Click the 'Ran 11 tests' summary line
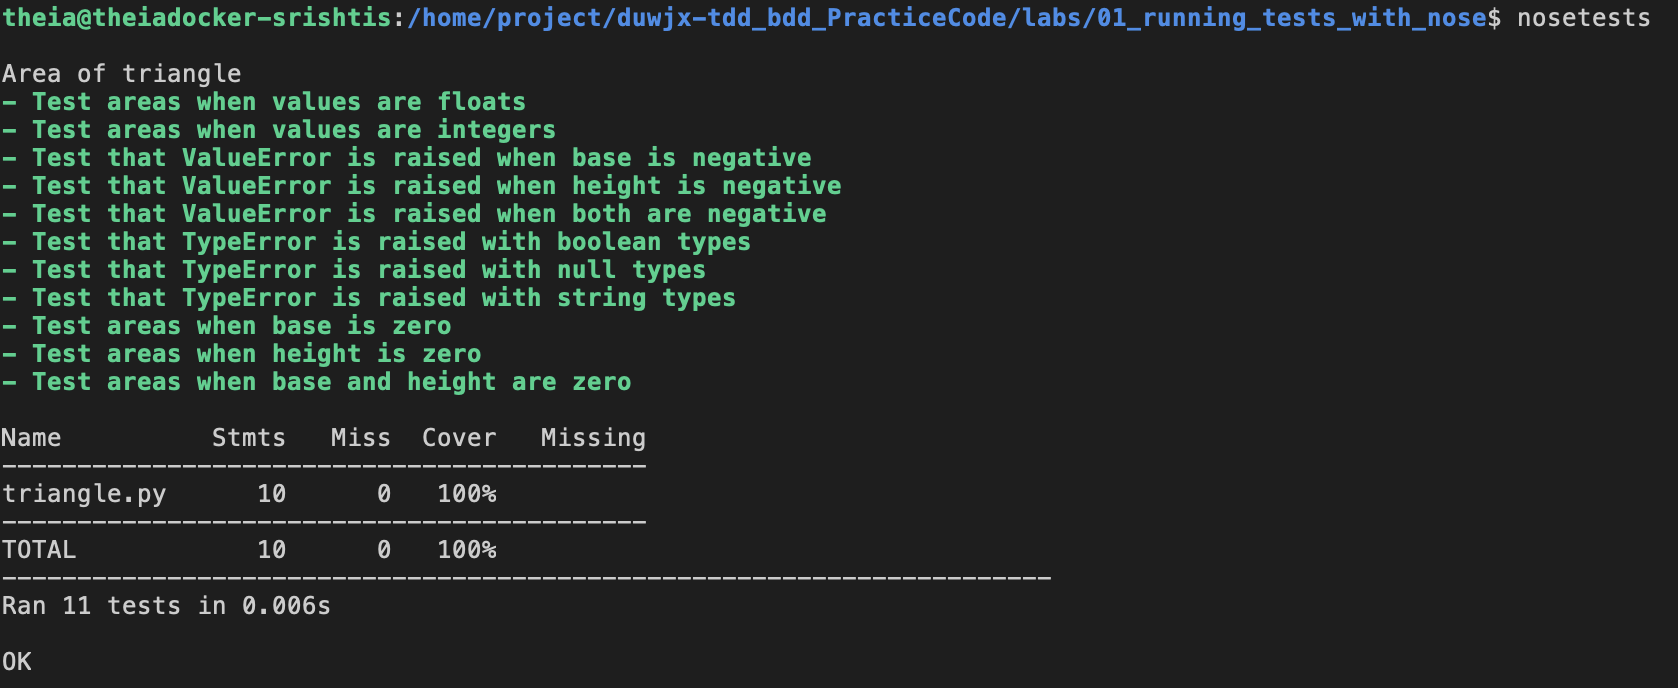The width and height of the screenshot is (1678, 688). pyautogui.click(x=166, y=606)
